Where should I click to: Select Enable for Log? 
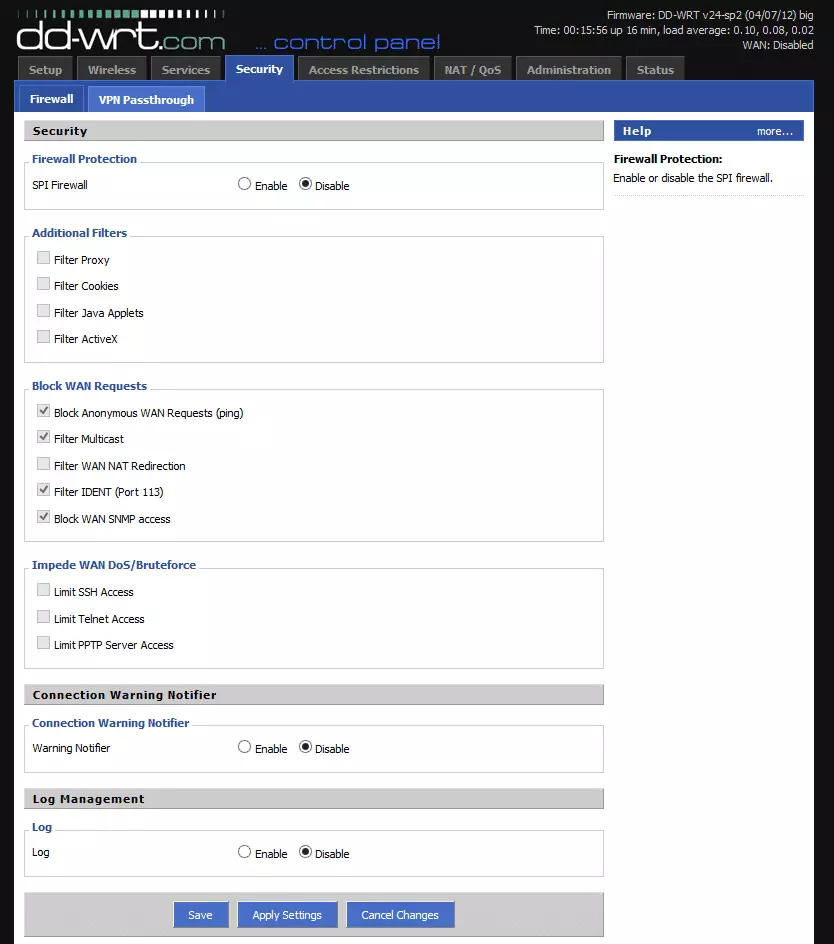245,852
